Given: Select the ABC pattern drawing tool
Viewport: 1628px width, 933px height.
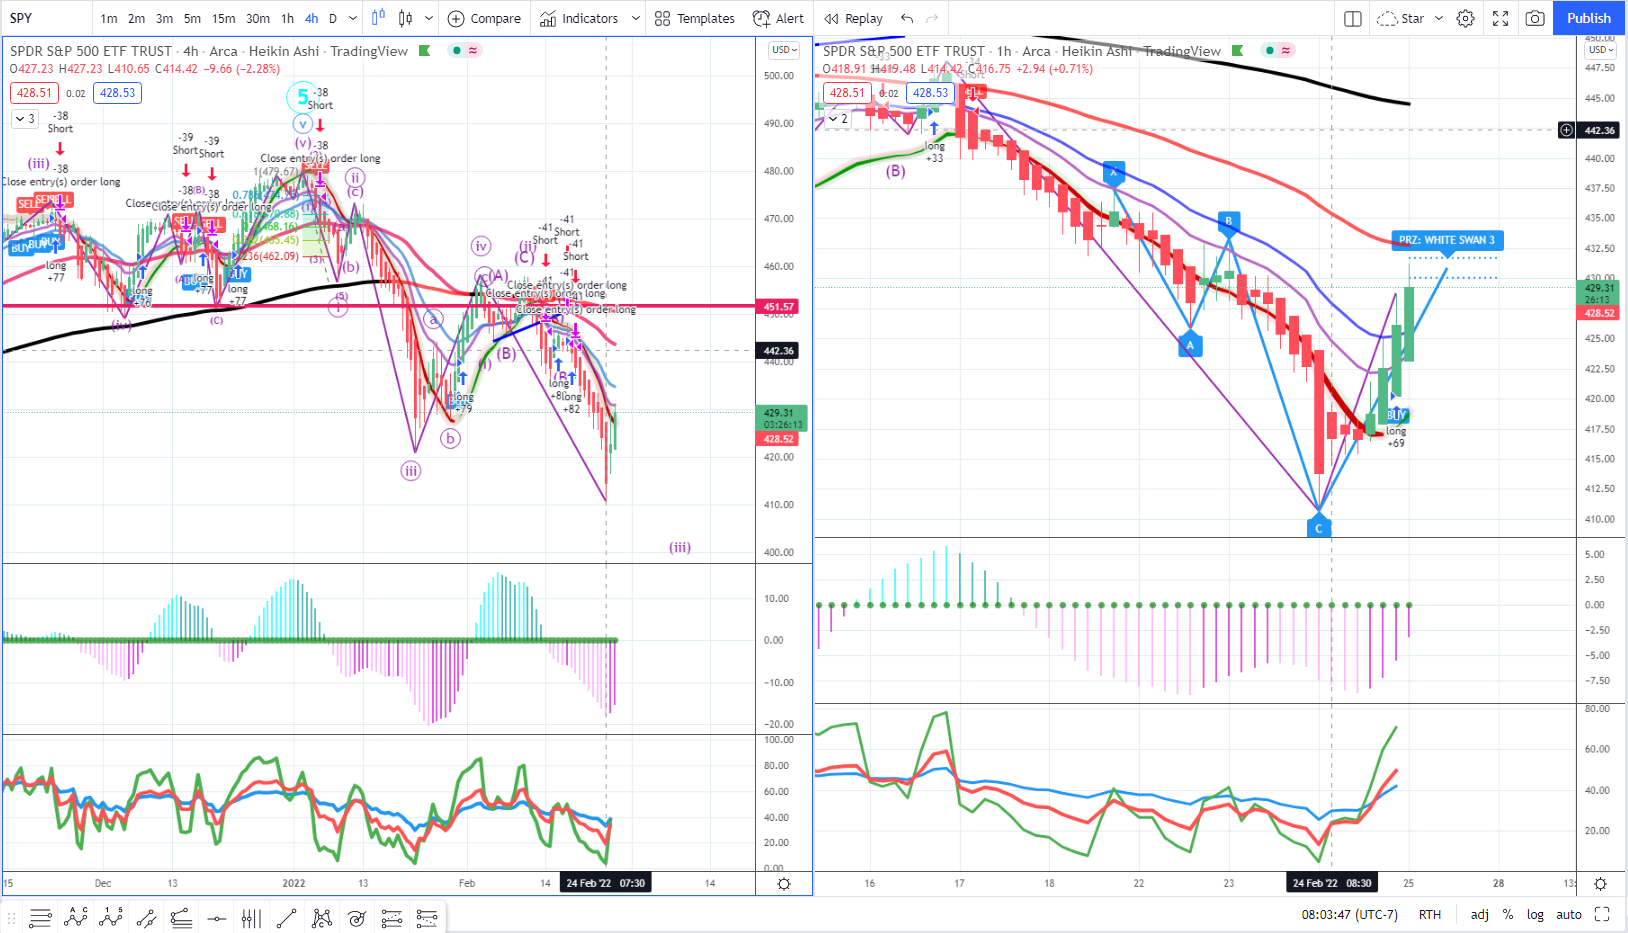Looking at the screenshot, I should tap(76, 918).
